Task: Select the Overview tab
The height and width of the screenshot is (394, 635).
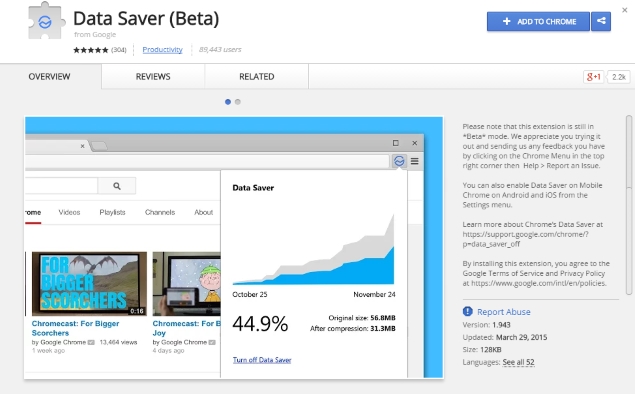Action: coord(49,77)
